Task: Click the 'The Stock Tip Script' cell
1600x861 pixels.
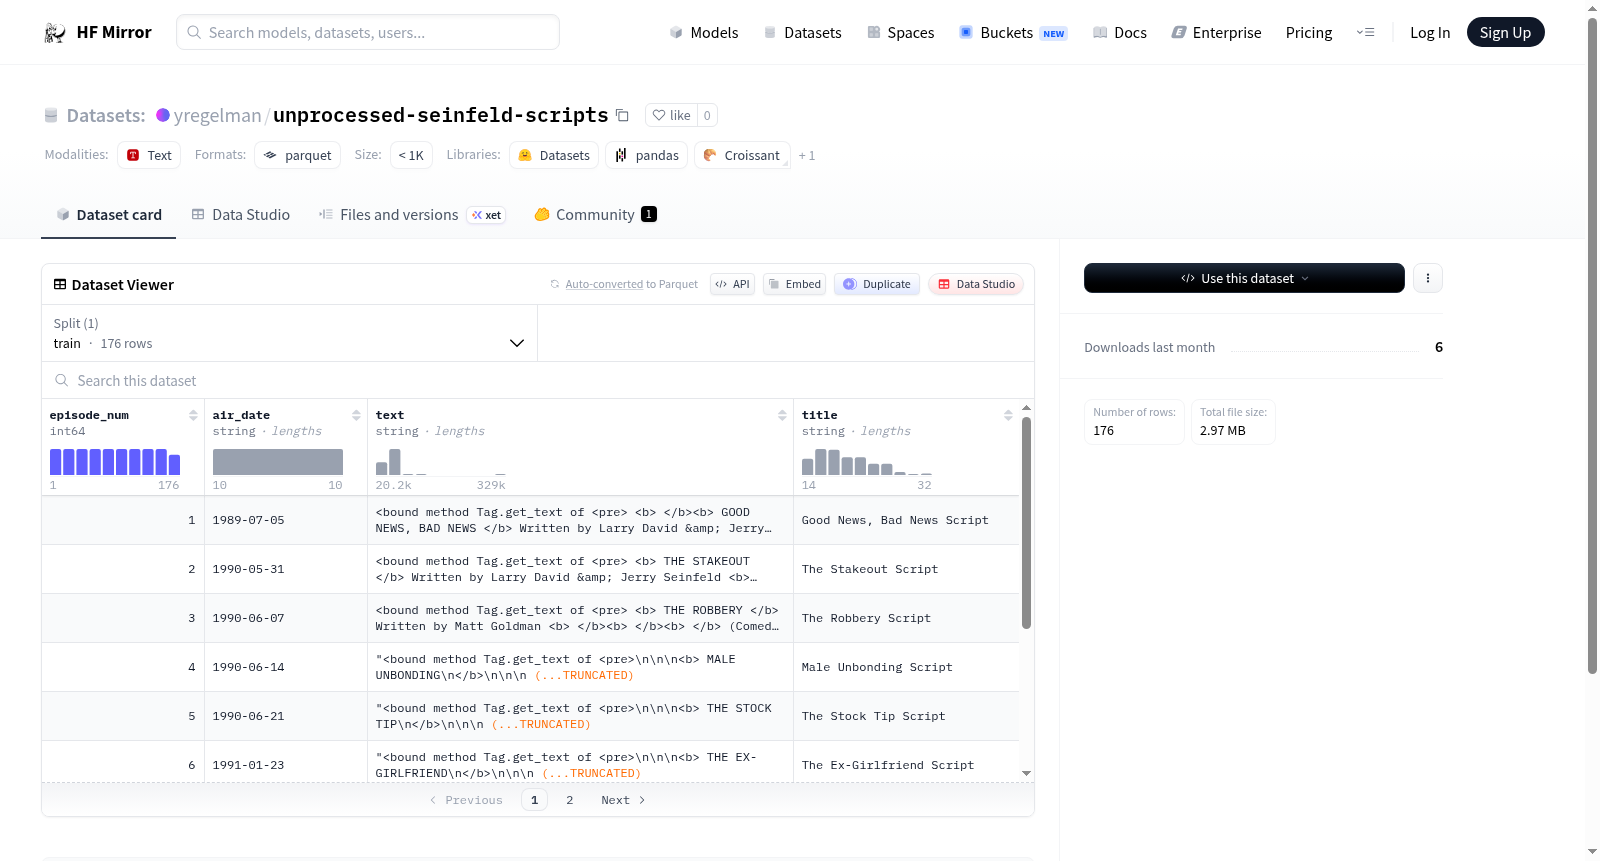Action: point(906,716)
